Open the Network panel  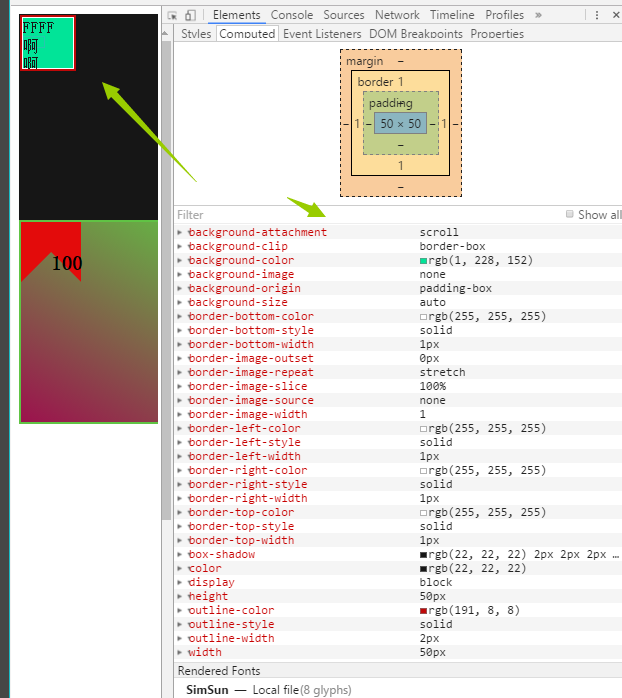pyautogui.click(x=397, y=15)
